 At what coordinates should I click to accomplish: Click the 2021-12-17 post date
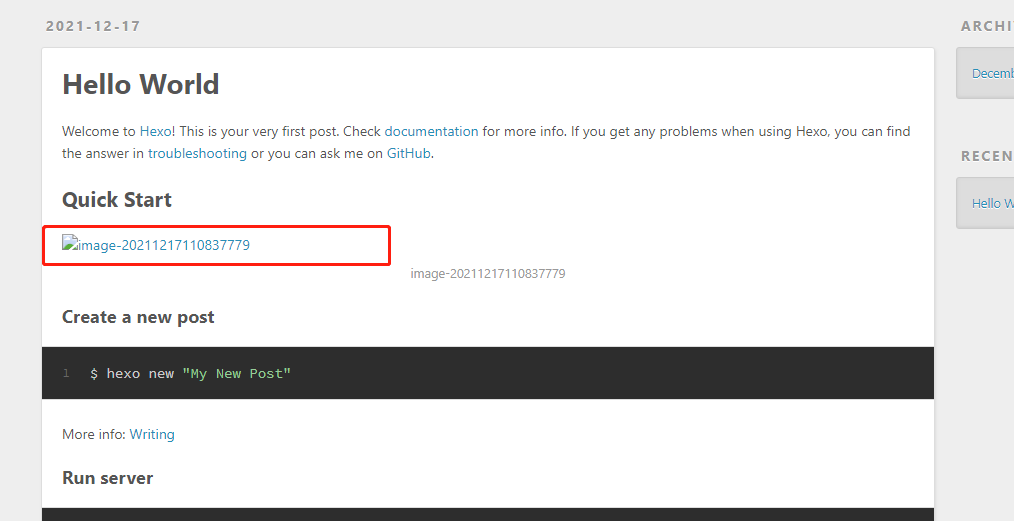pyautogui.click(x=93, y=26)
